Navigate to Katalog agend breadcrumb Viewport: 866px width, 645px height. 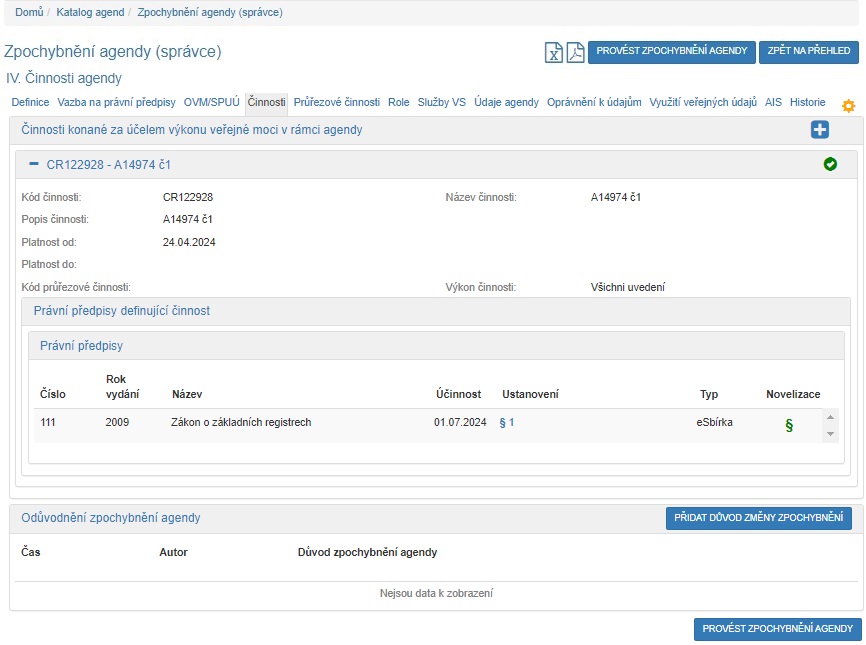pyautogui.click(x=90, y=12)
